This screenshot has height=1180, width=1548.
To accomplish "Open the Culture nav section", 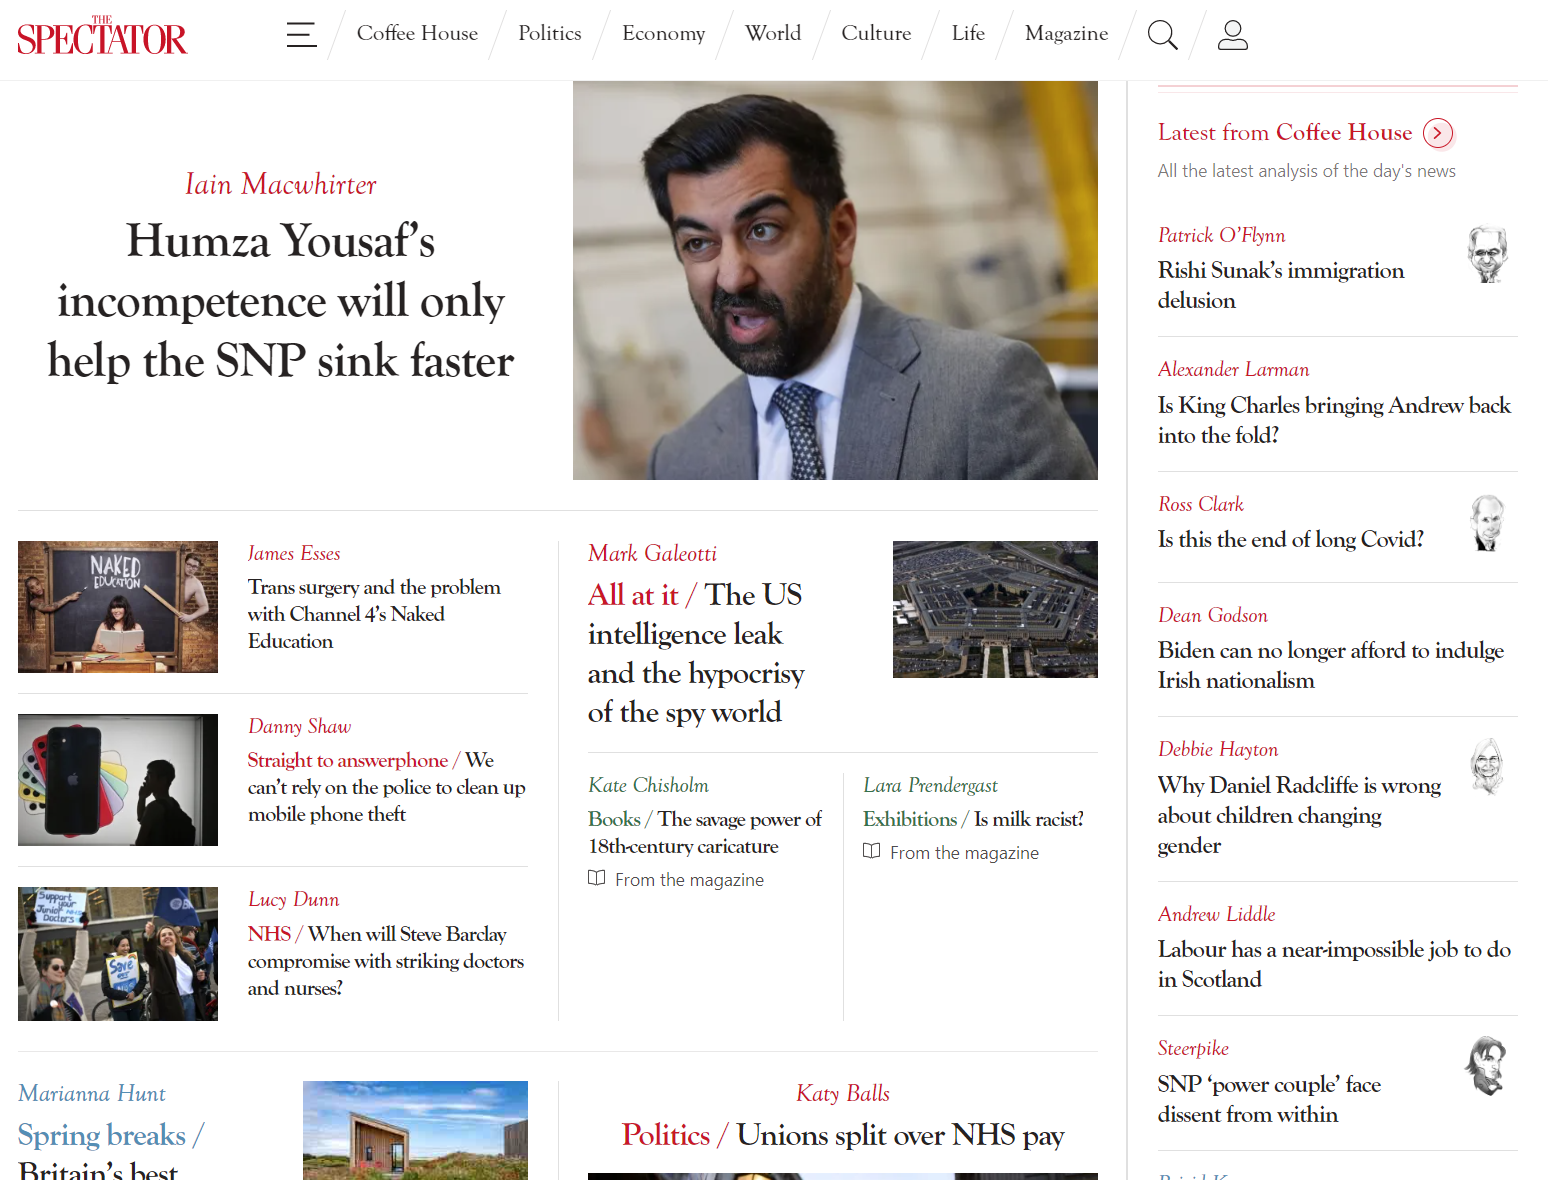I will (876, 34).
